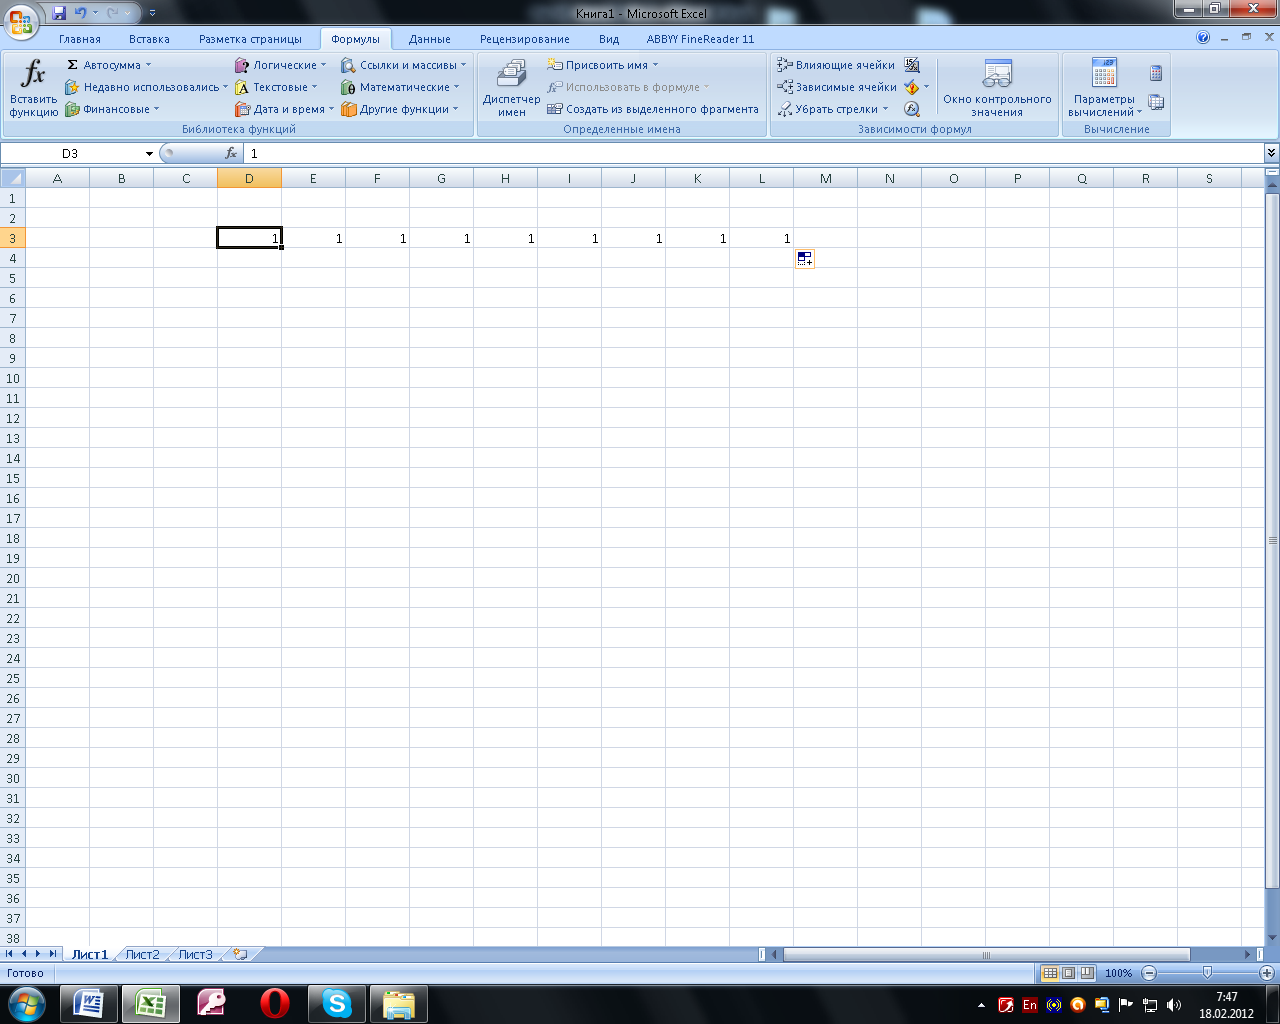The height and width of the screenshot is (1024, 1280).
Task: Click the fx button beside formula bar
Action: point(231,153)
